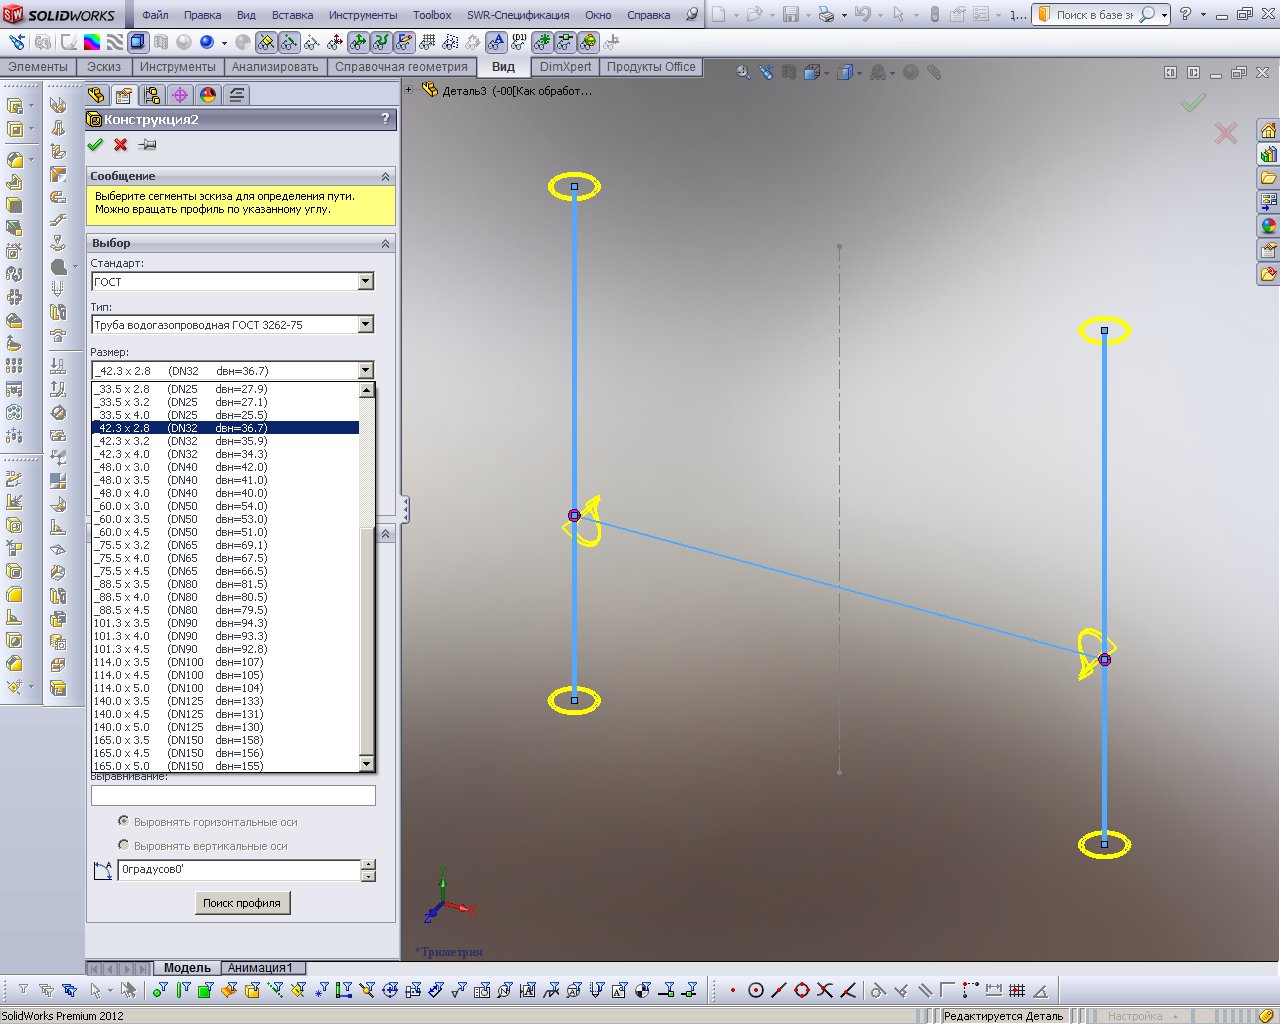Switch to the Анимация1 tab

point(260,967)
